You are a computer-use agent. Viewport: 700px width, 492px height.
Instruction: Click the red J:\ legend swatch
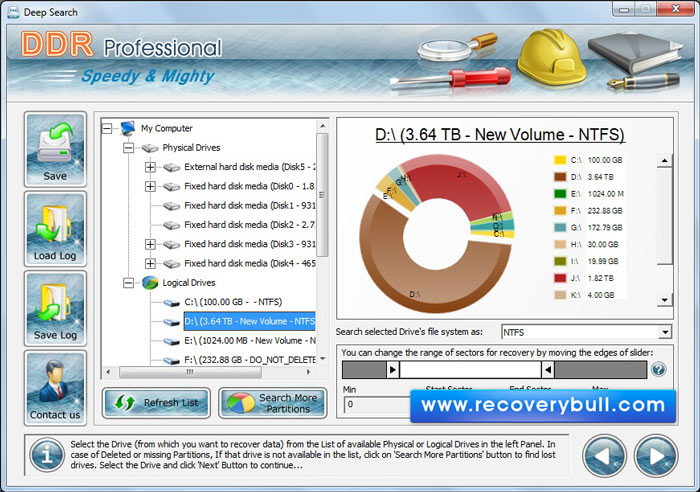[560, 279]
